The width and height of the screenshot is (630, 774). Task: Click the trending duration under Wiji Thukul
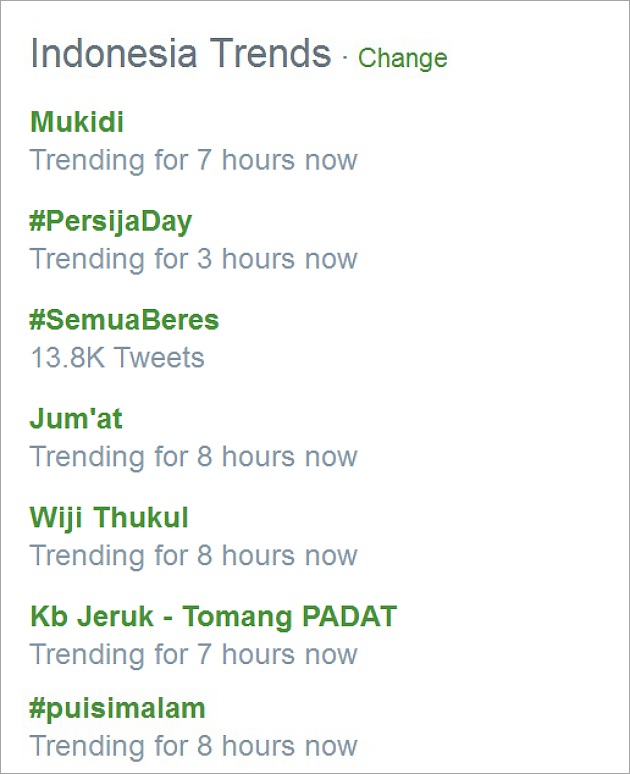click(194, 555)
